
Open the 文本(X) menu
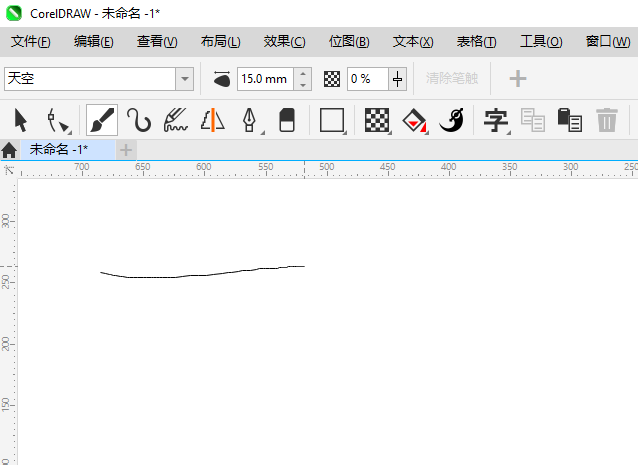(x=413, y=41)
